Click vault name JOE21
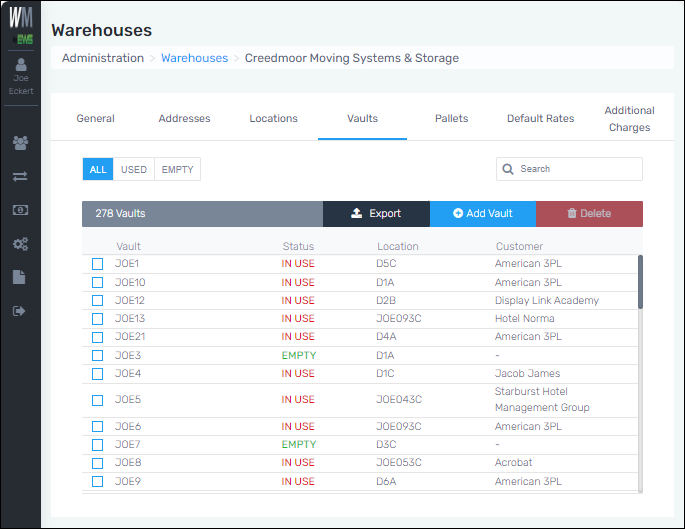Screen dimensions: 685x529 pos(130,336)
